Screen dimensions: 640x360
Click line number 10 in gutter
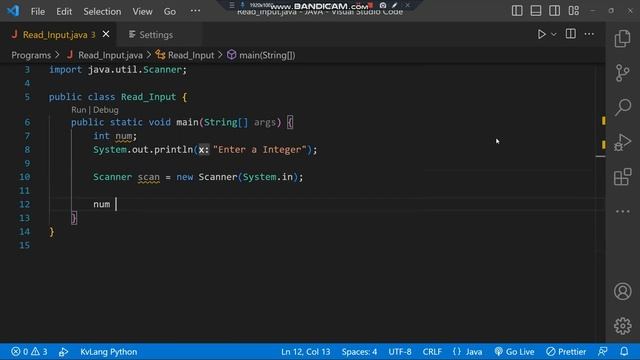(24, 177)
